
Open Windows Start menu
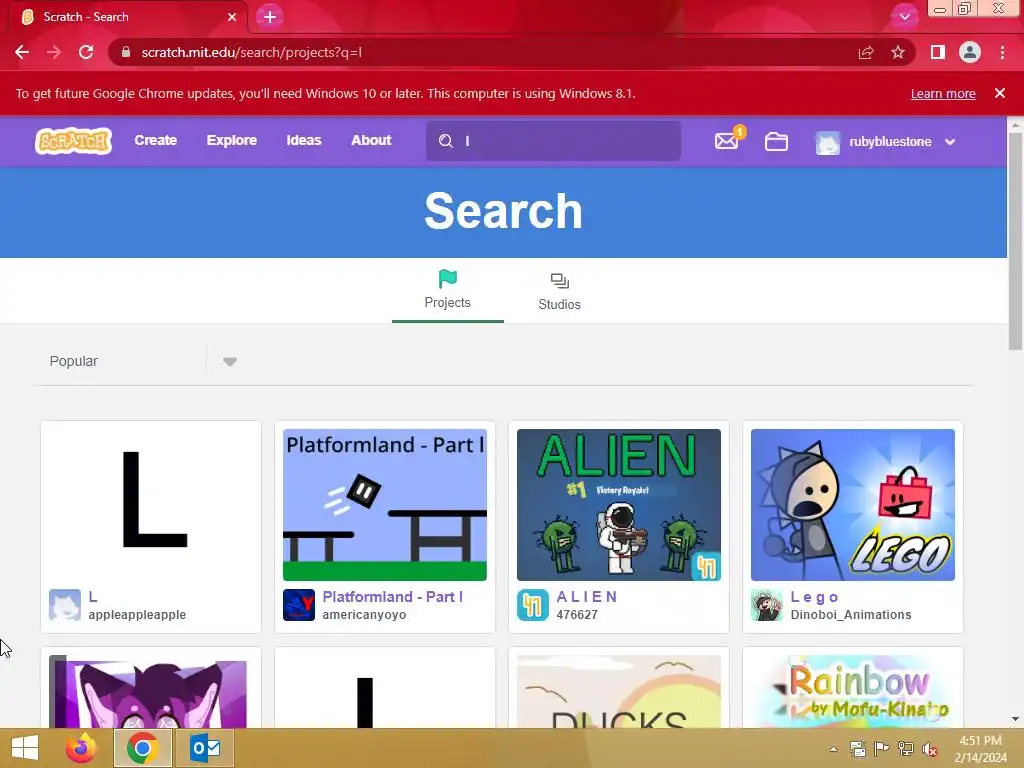pos(25,748)
